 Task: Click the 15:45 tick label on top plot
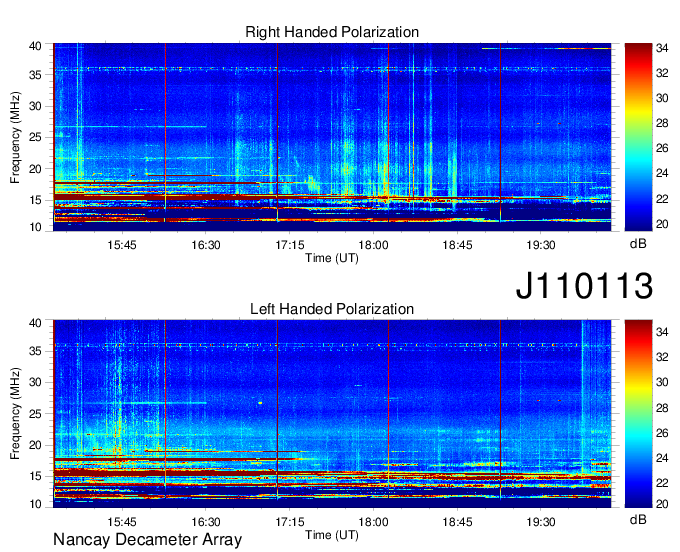tap(122, 245)
